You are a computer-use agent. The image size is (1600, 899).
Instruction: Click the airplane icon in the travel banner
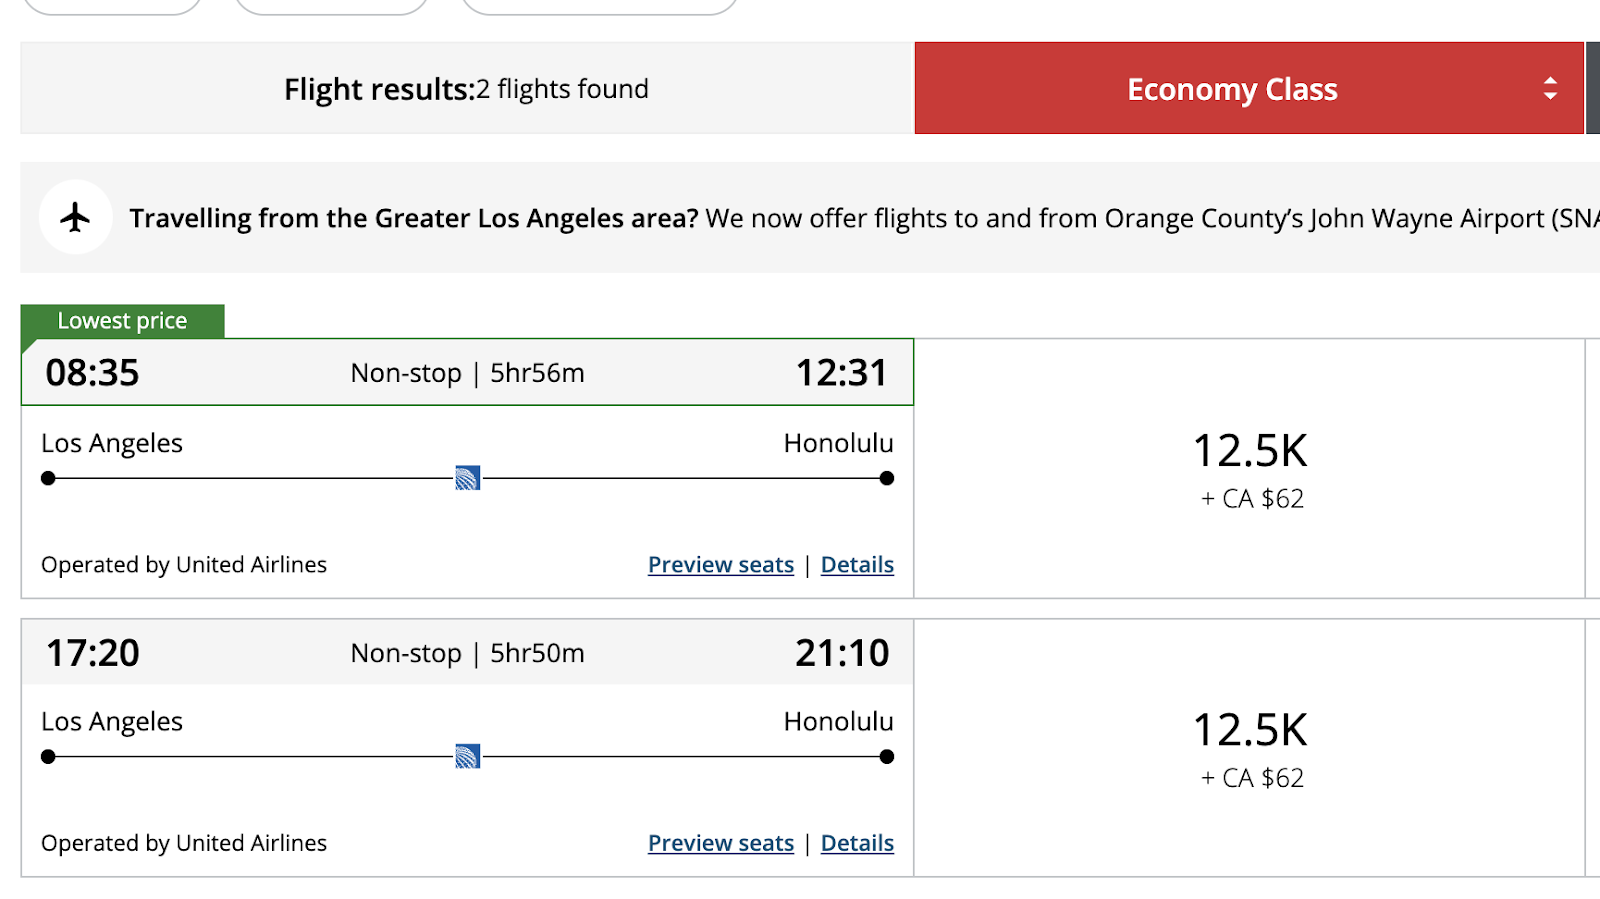coord(75,217)
